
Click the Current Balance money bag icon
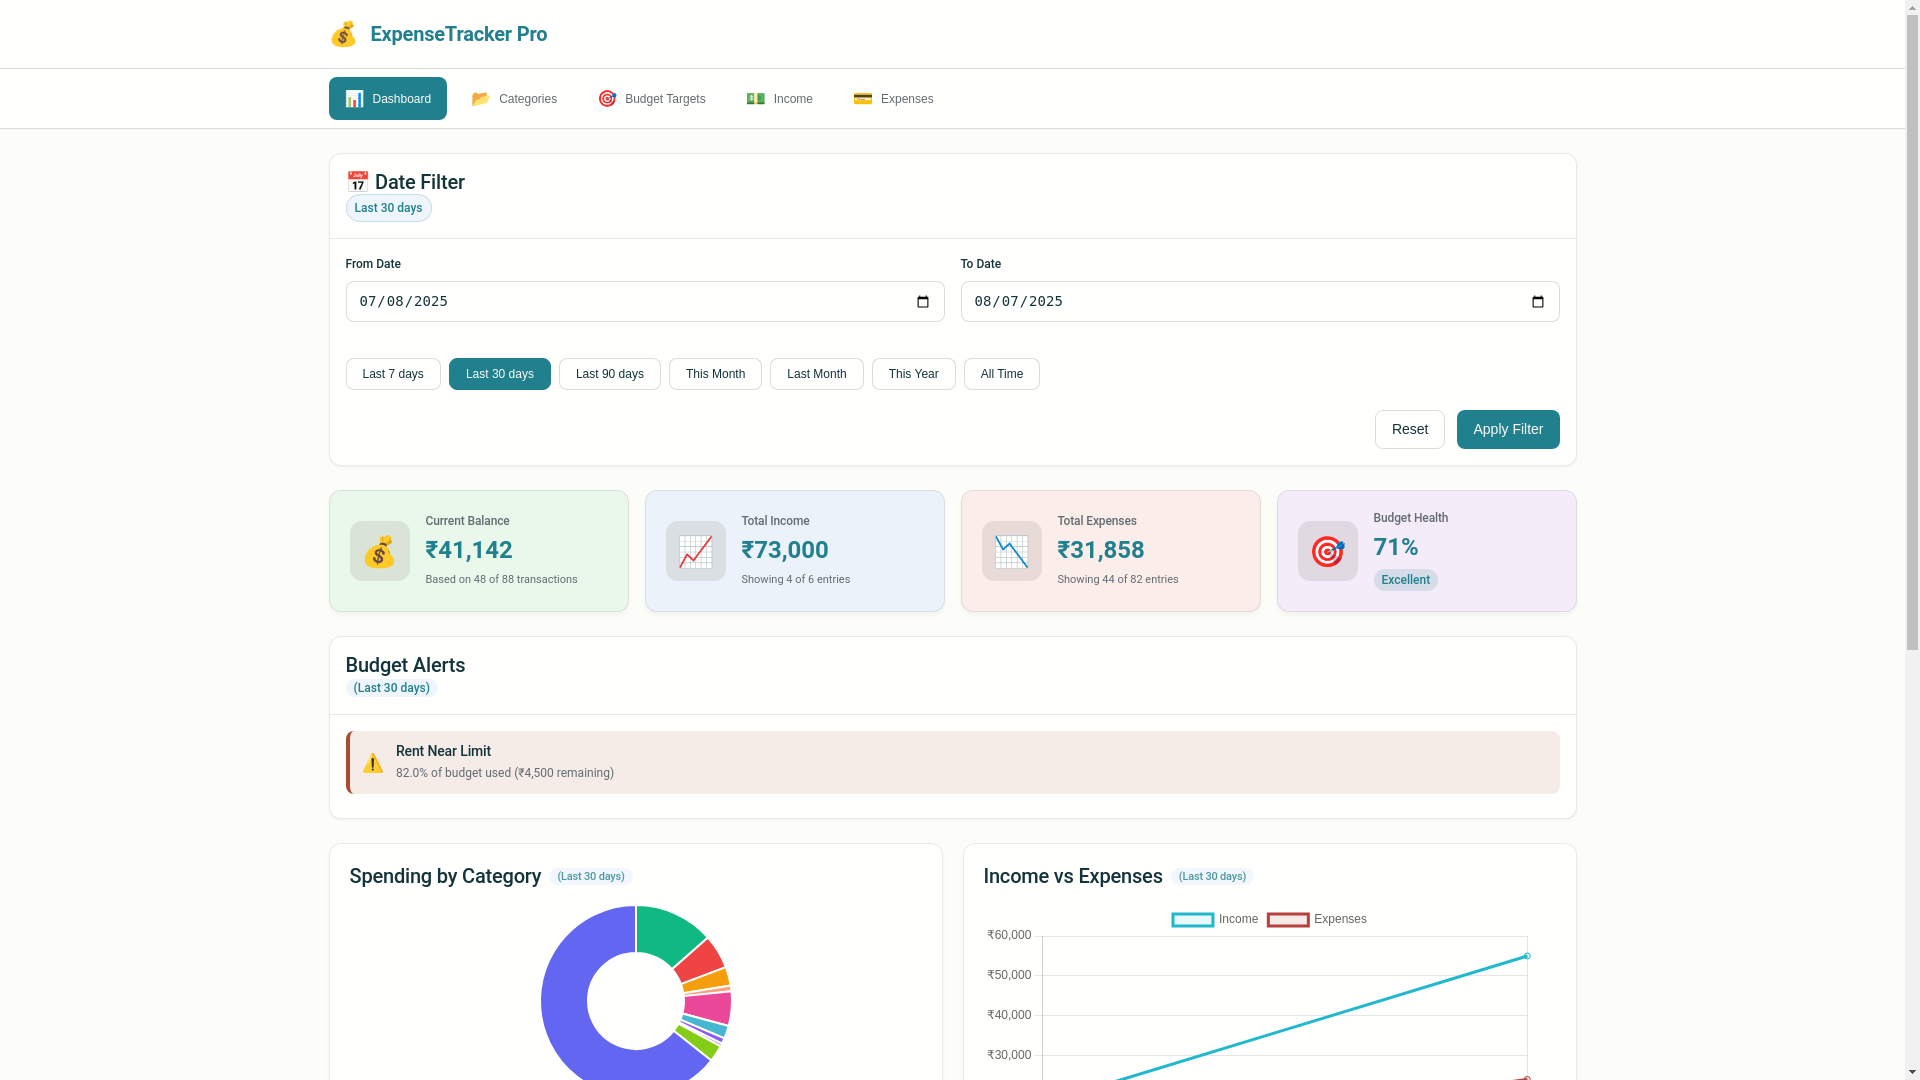tap(380, 551)
